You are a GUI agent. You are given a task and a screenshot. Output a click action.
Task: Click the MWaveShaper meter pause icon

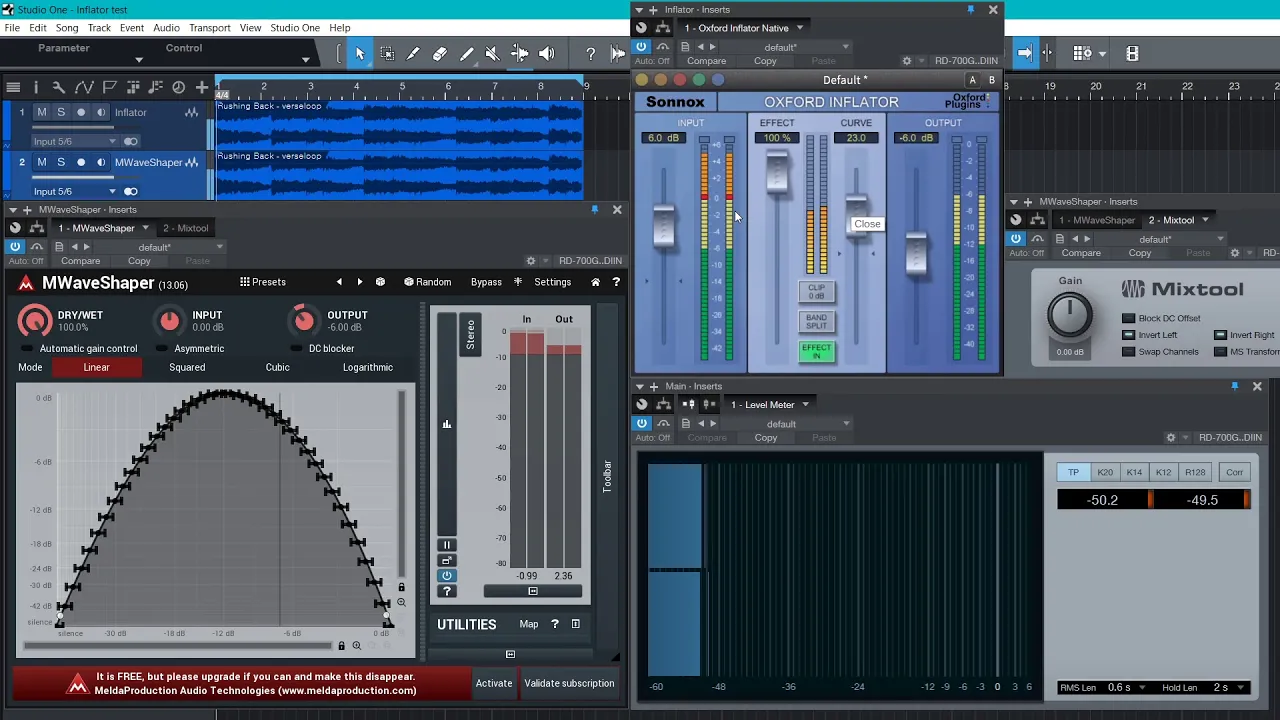447,545
